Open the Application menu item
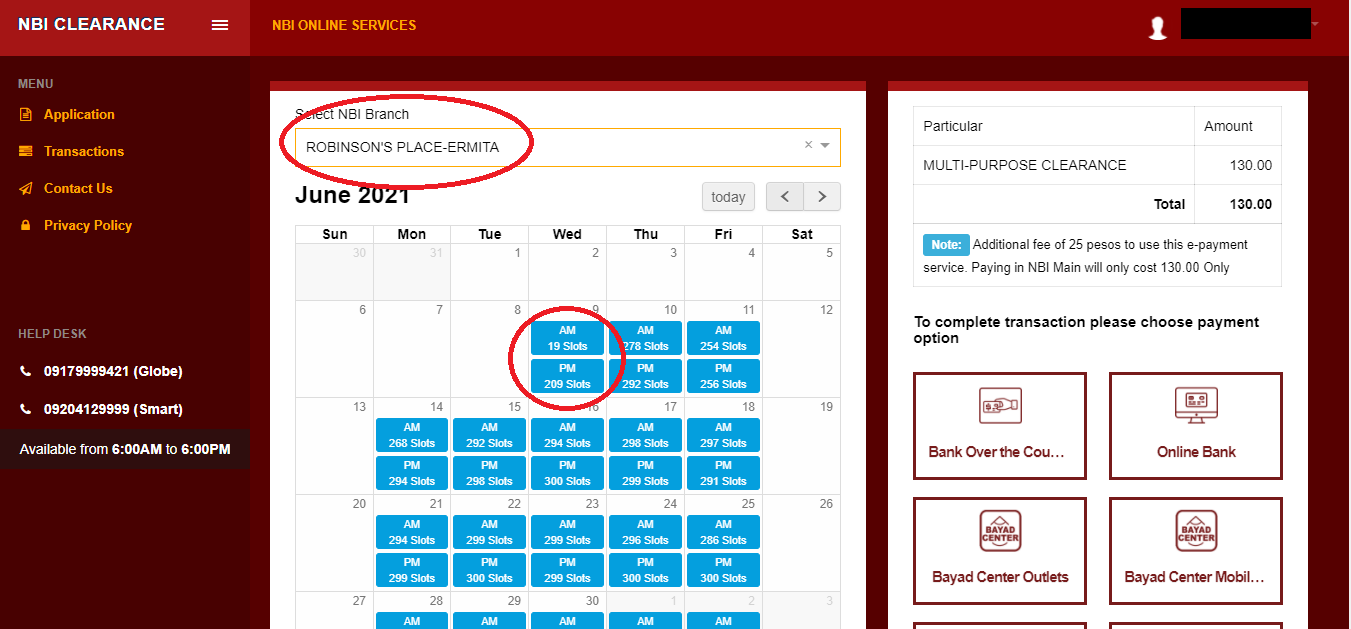Viewport: 1351px width, 629px height. 79,114
